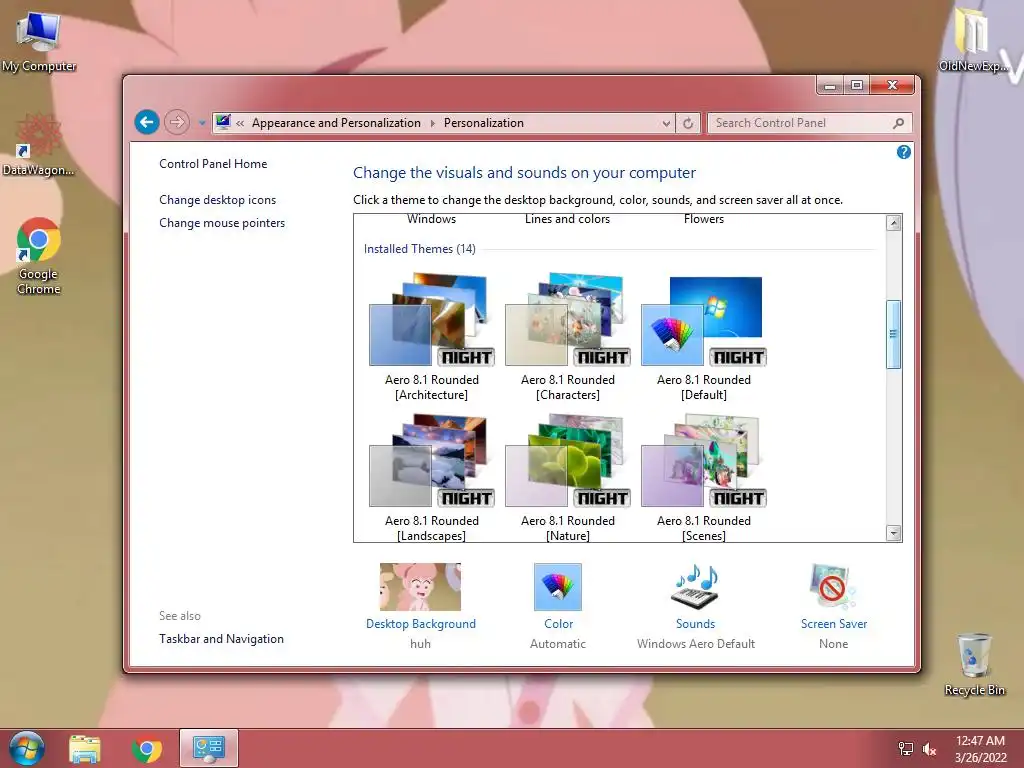This screenshot has width=1024, height=768.
Task: Click the search magnifier icon
Action: coord(899,123)
